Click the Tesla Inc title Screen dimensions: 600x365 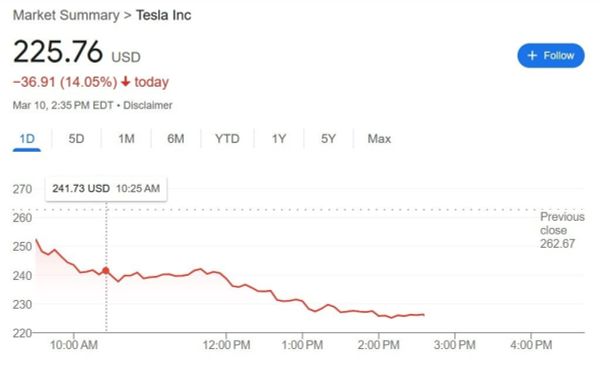pos(163,15)
